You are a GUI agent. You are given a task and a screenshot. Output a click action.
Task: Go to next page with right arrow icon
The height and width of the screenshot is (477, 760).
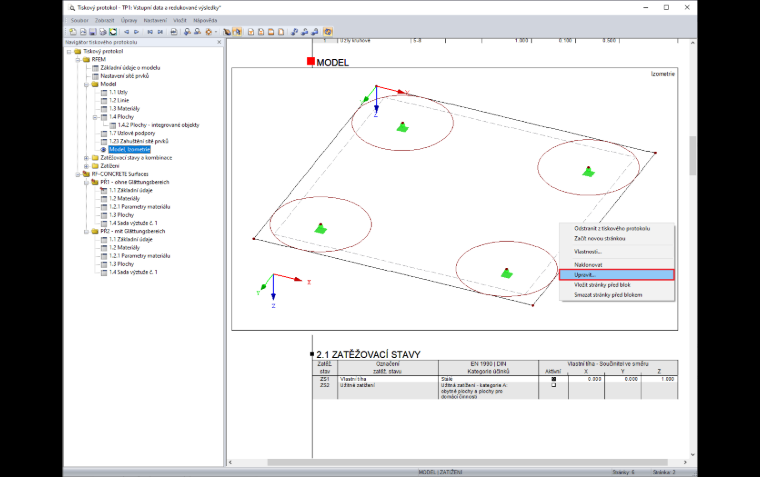pyautogui.click(x=136, y=32)
